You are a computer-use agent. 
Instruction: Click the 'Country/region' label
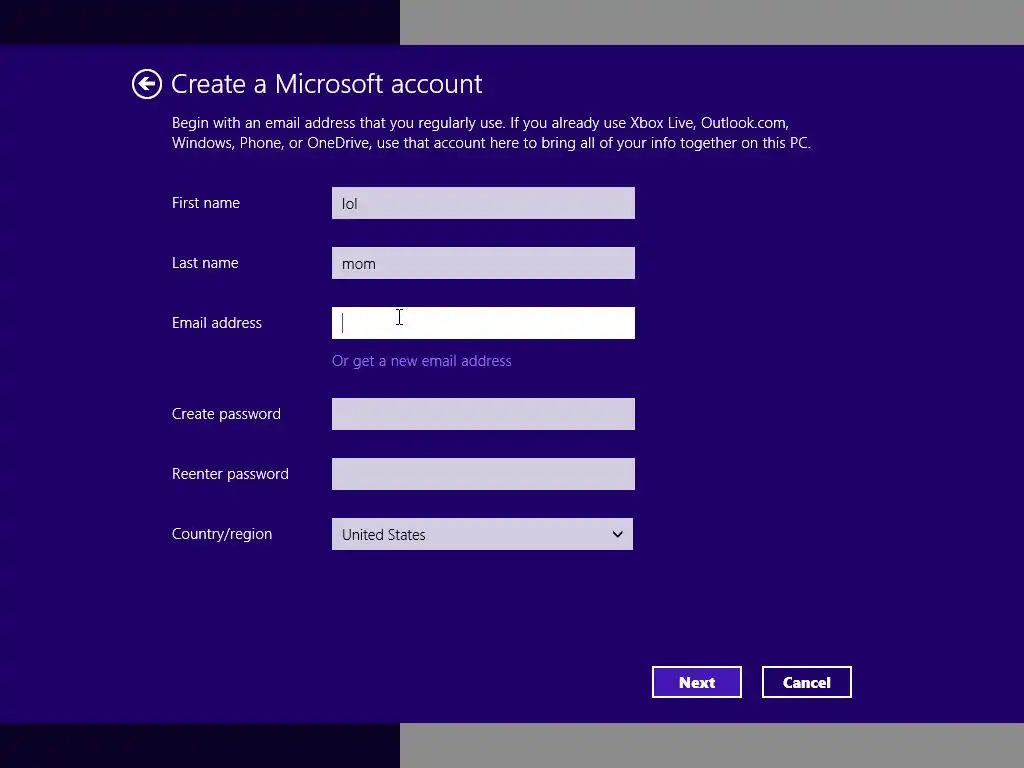pos(222,534)
